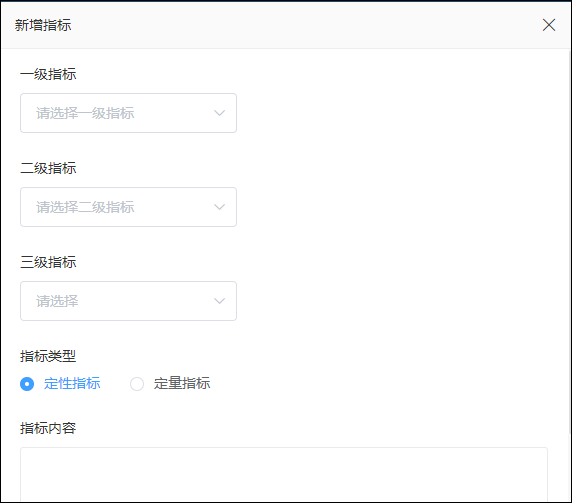The height and width of the screenshot is (503, 572).
Task: Click the 请选择二级指标 placeholder text
Action: [x=85, y=207]
